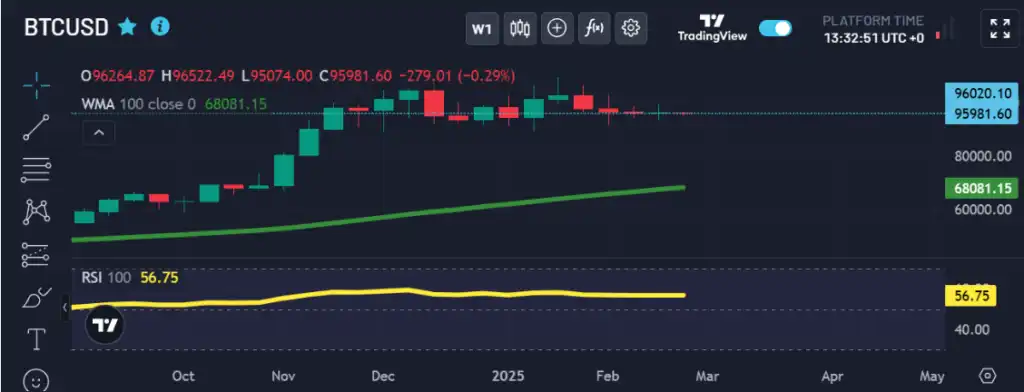Add BTCUSD to favorites with star icon
1024x392 pixels.
pos(127,27)
